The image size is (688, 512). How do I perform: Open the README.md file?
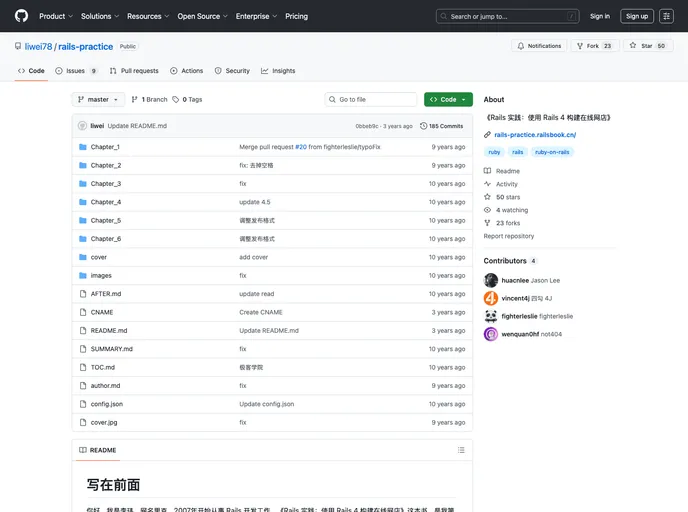click(109, 330)
